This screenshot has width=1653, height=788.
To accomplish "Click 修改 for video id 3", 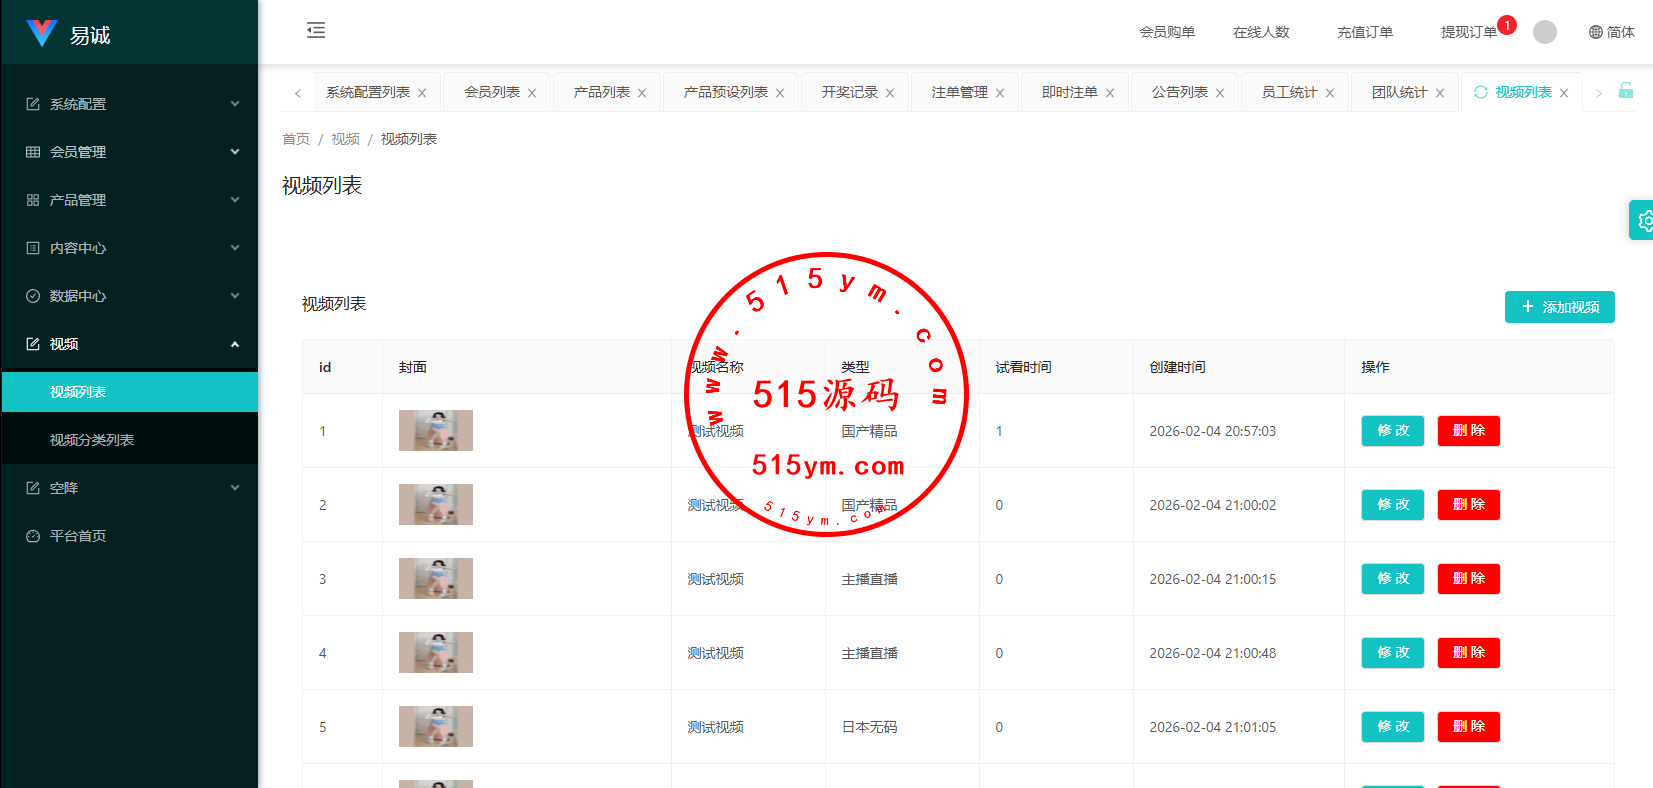I will click(1392, 579).
